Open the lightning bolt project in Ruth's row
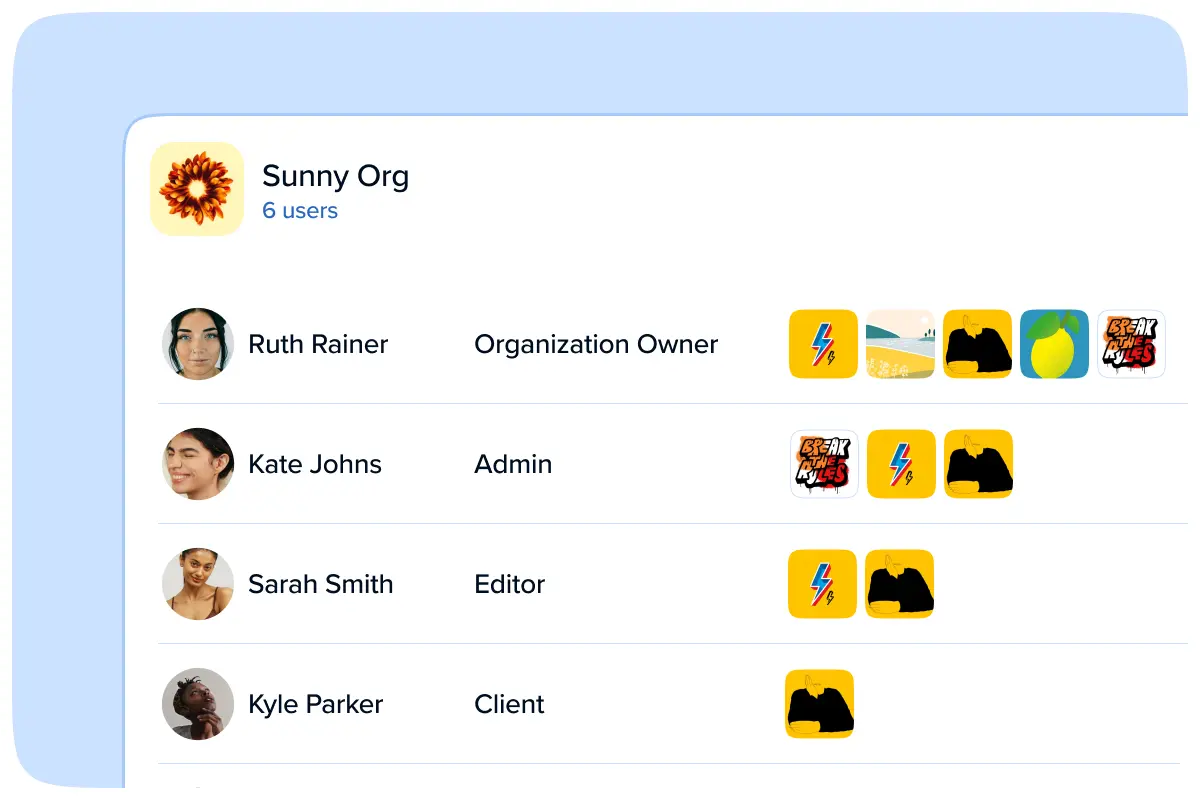This screenshot has height=800, width=1200. [x=823, y=344]
